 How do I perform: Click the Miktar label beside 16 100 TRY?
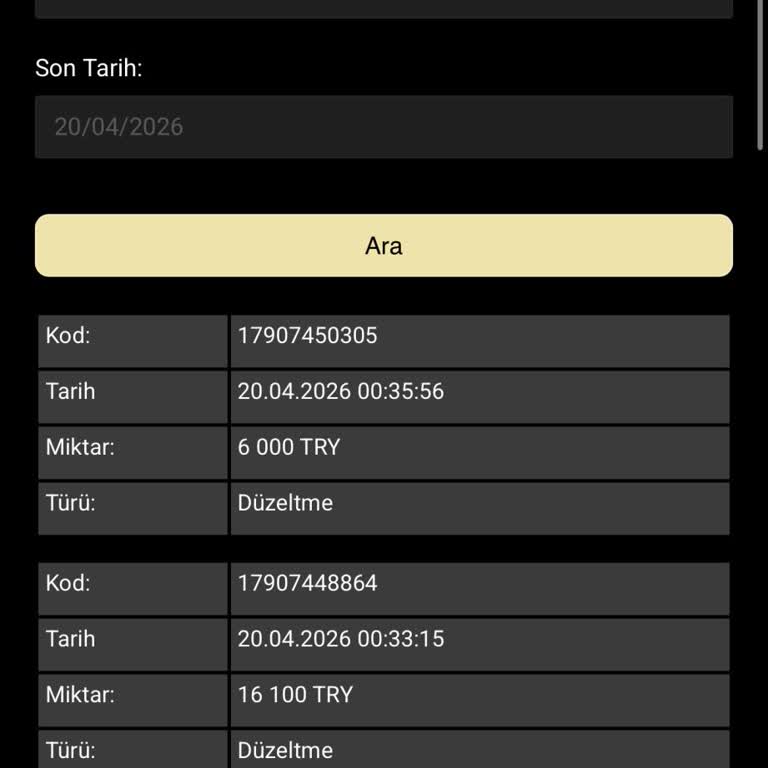click(80, 695)
